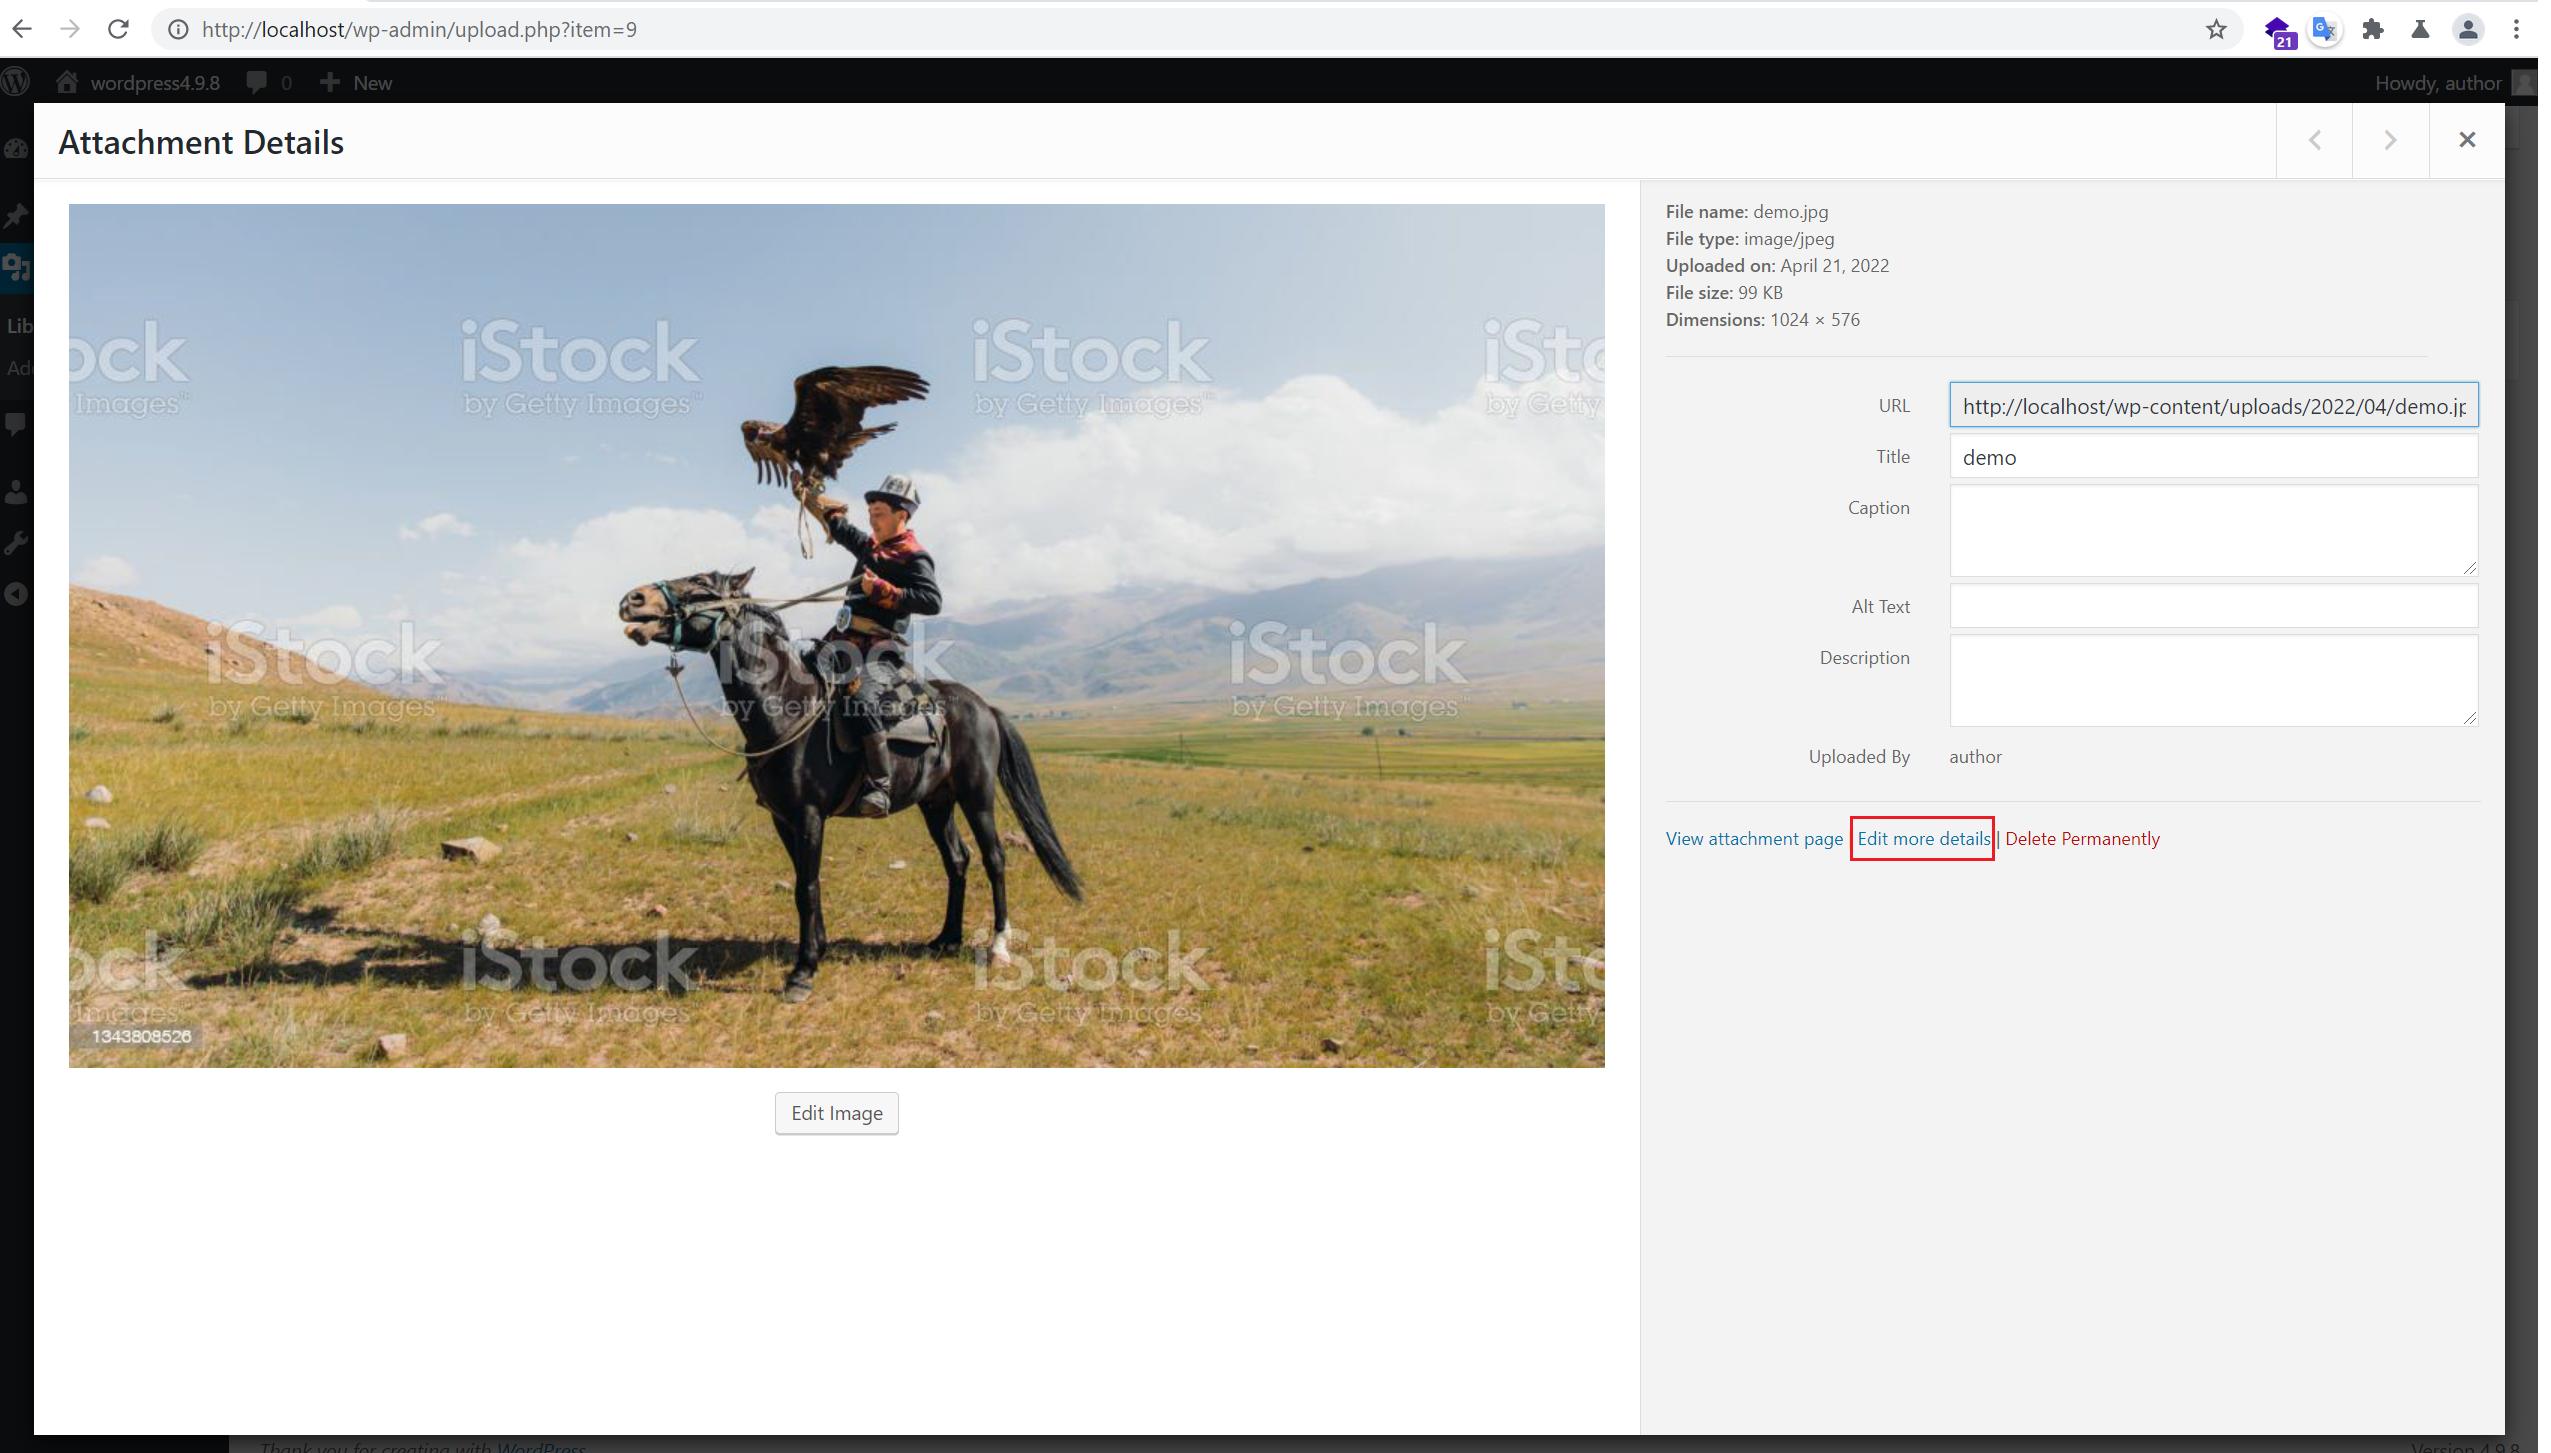Click the horse rider attachment image
This screenshot has width=2551, height=1453.
pos(836,636)
